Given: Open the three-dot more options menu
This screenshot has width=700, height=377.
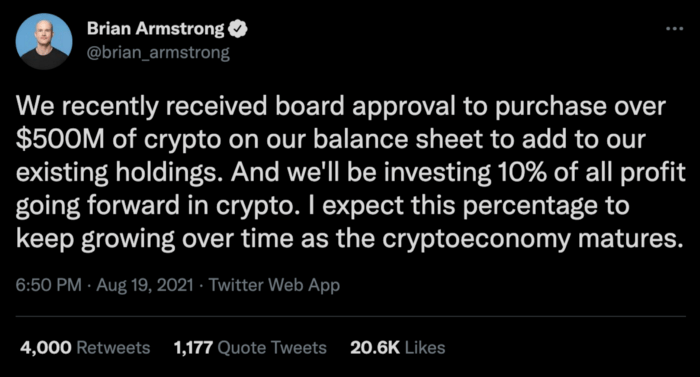Looking at the screenshot, I should click(x=674, y=29).
